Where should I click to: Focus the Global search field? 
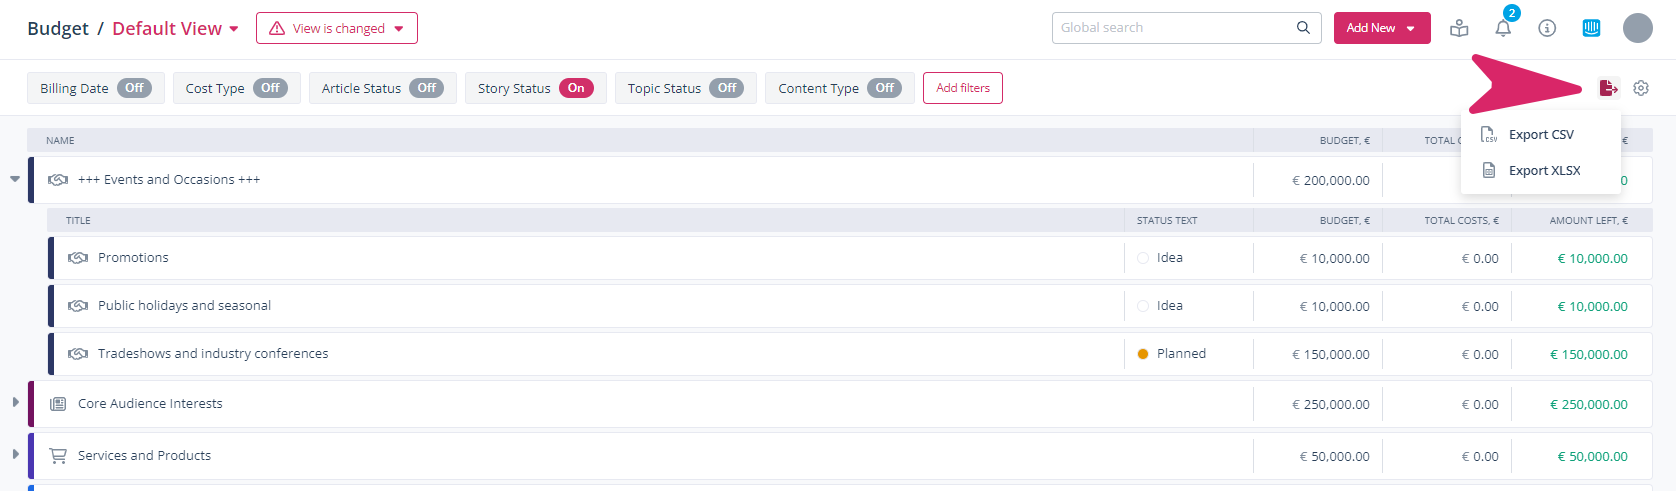pyautogui.click(x=1172, y=28)
